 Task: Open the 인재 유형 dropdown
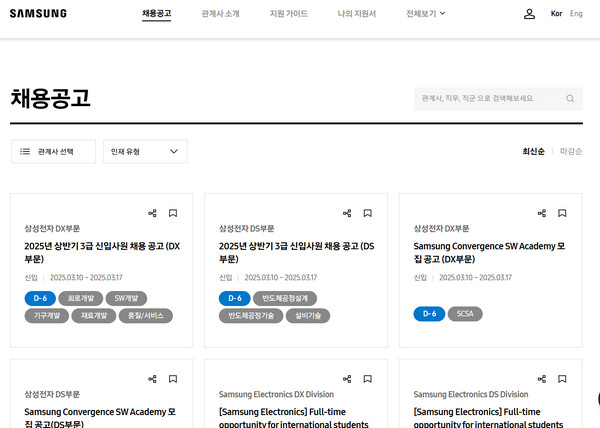(145, 151)
